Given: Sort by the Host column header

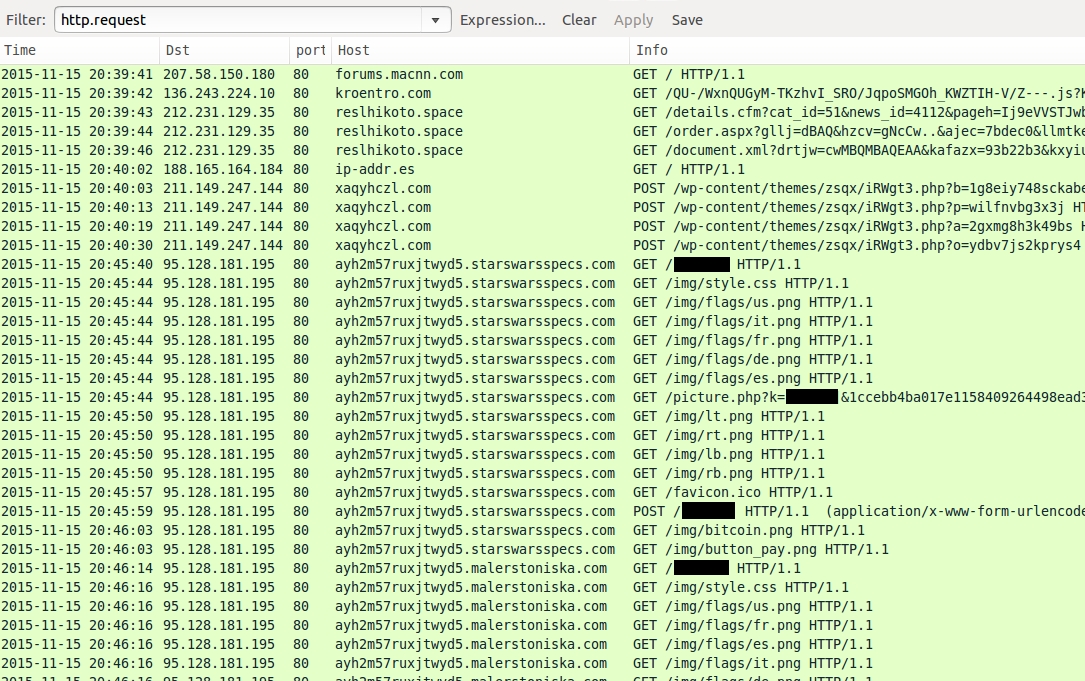Looking at the screenshot, I should tap(478, 50).
